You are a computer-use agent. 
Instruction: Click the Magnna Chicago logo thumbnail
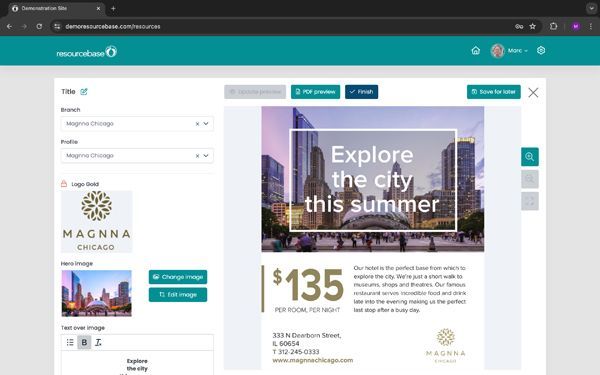[96, 222]
